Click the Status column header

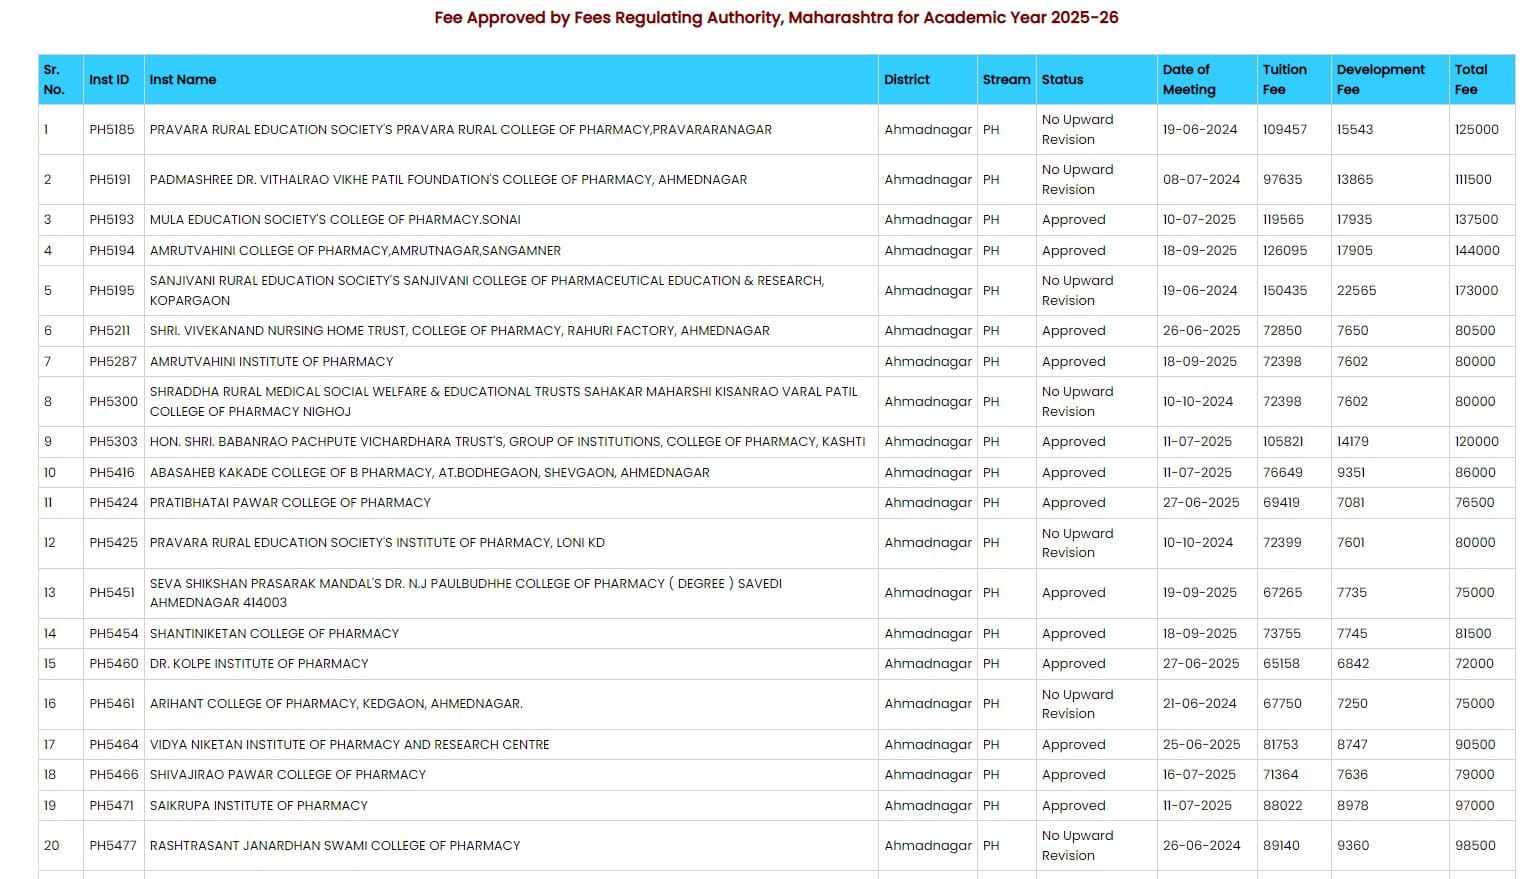pyautogui.click(x=1062, y=80)
